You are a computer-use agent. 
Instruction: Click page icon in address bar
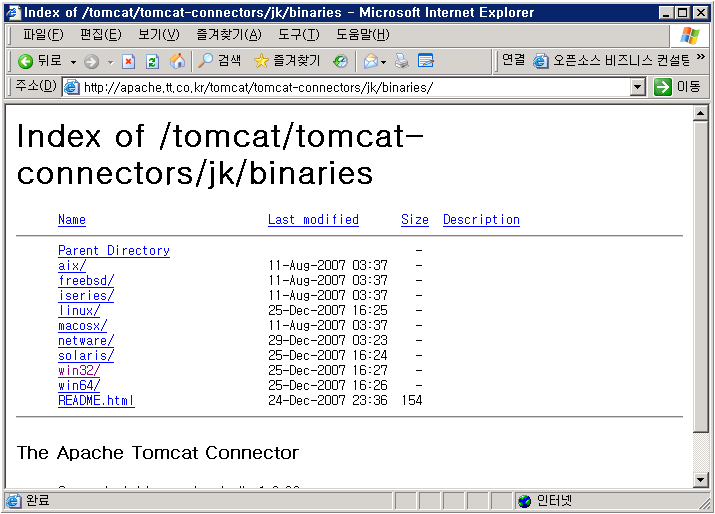click(x=72, y=87)
